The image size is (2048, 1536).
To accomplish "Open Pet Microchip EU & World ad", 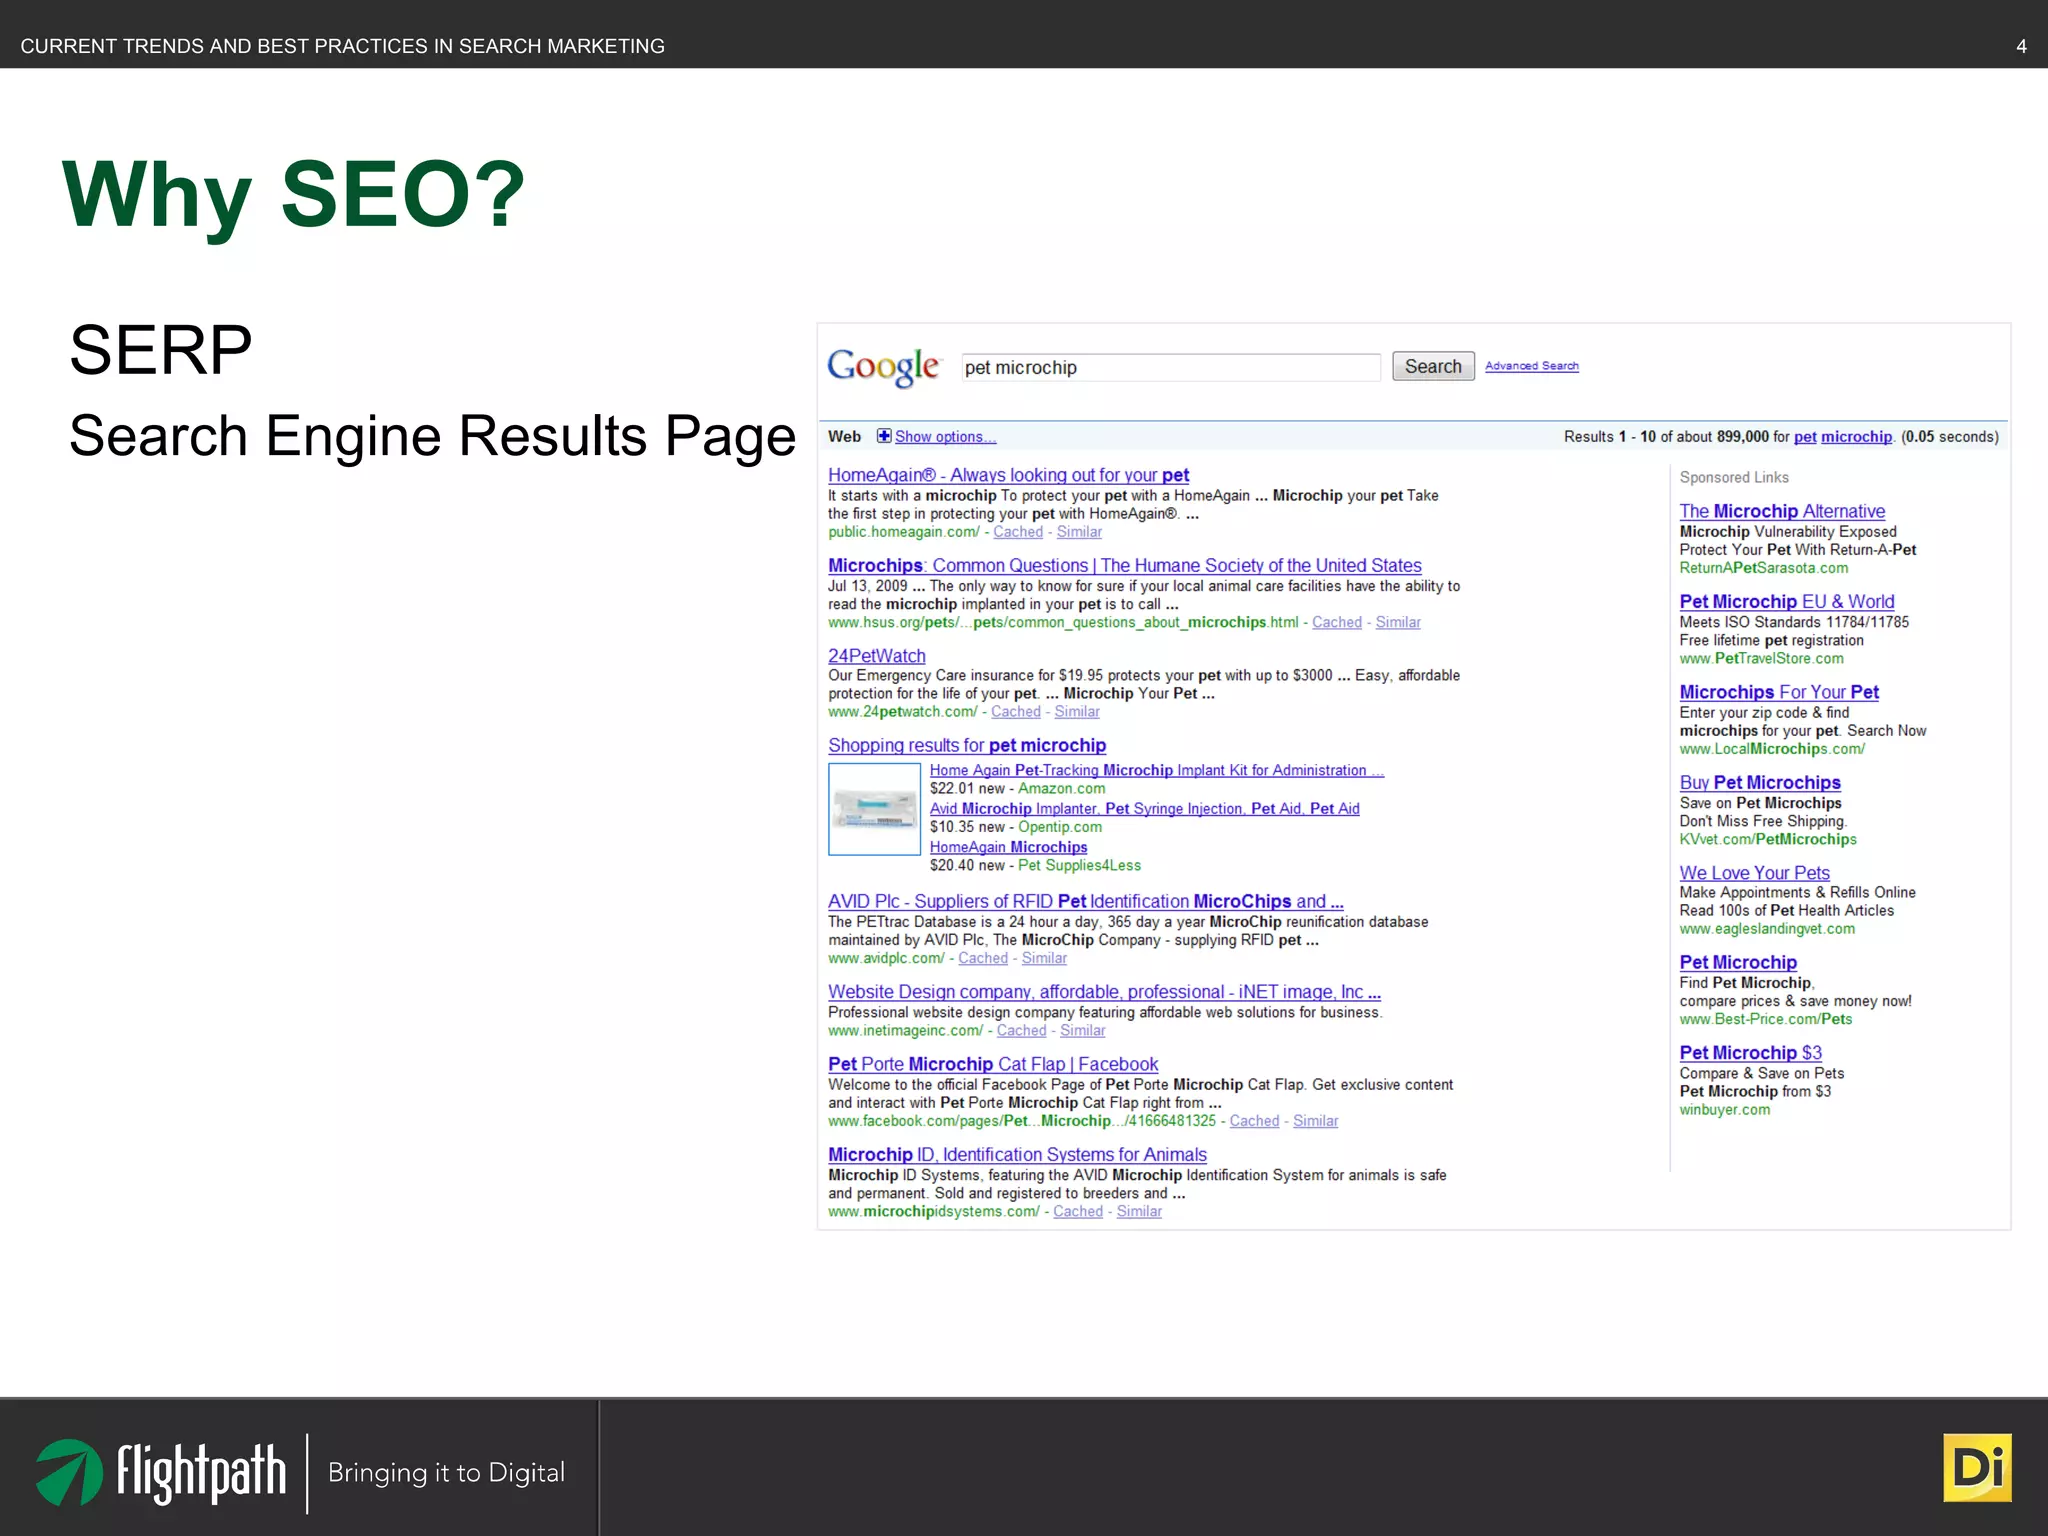I will (1787, 601).
